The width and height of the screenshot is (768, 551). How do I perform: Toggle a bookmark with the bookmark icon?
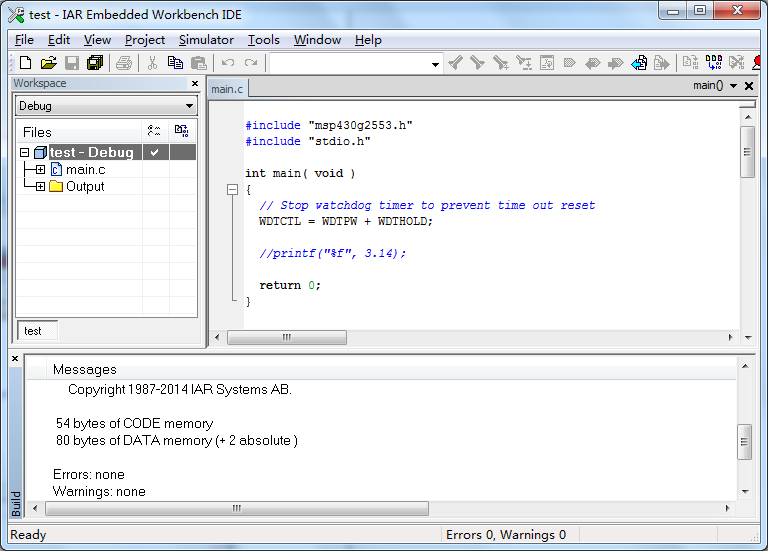[569, 63]
